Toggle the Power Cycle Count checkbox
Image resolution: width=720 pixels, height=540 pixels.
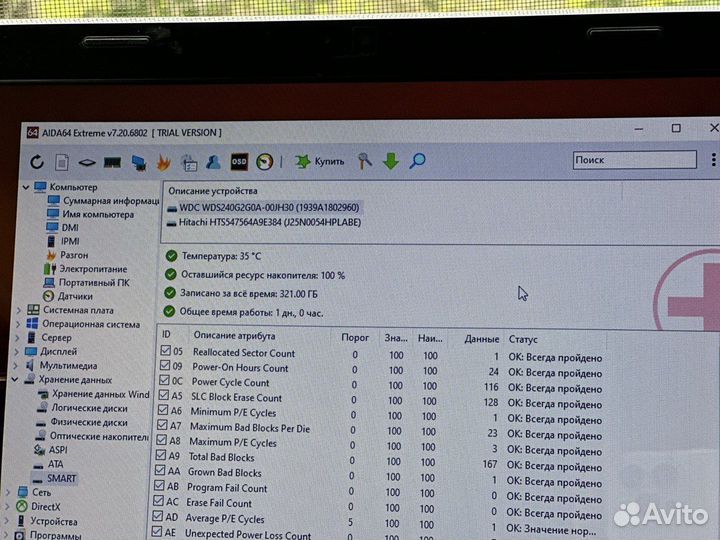click(165, 382)
